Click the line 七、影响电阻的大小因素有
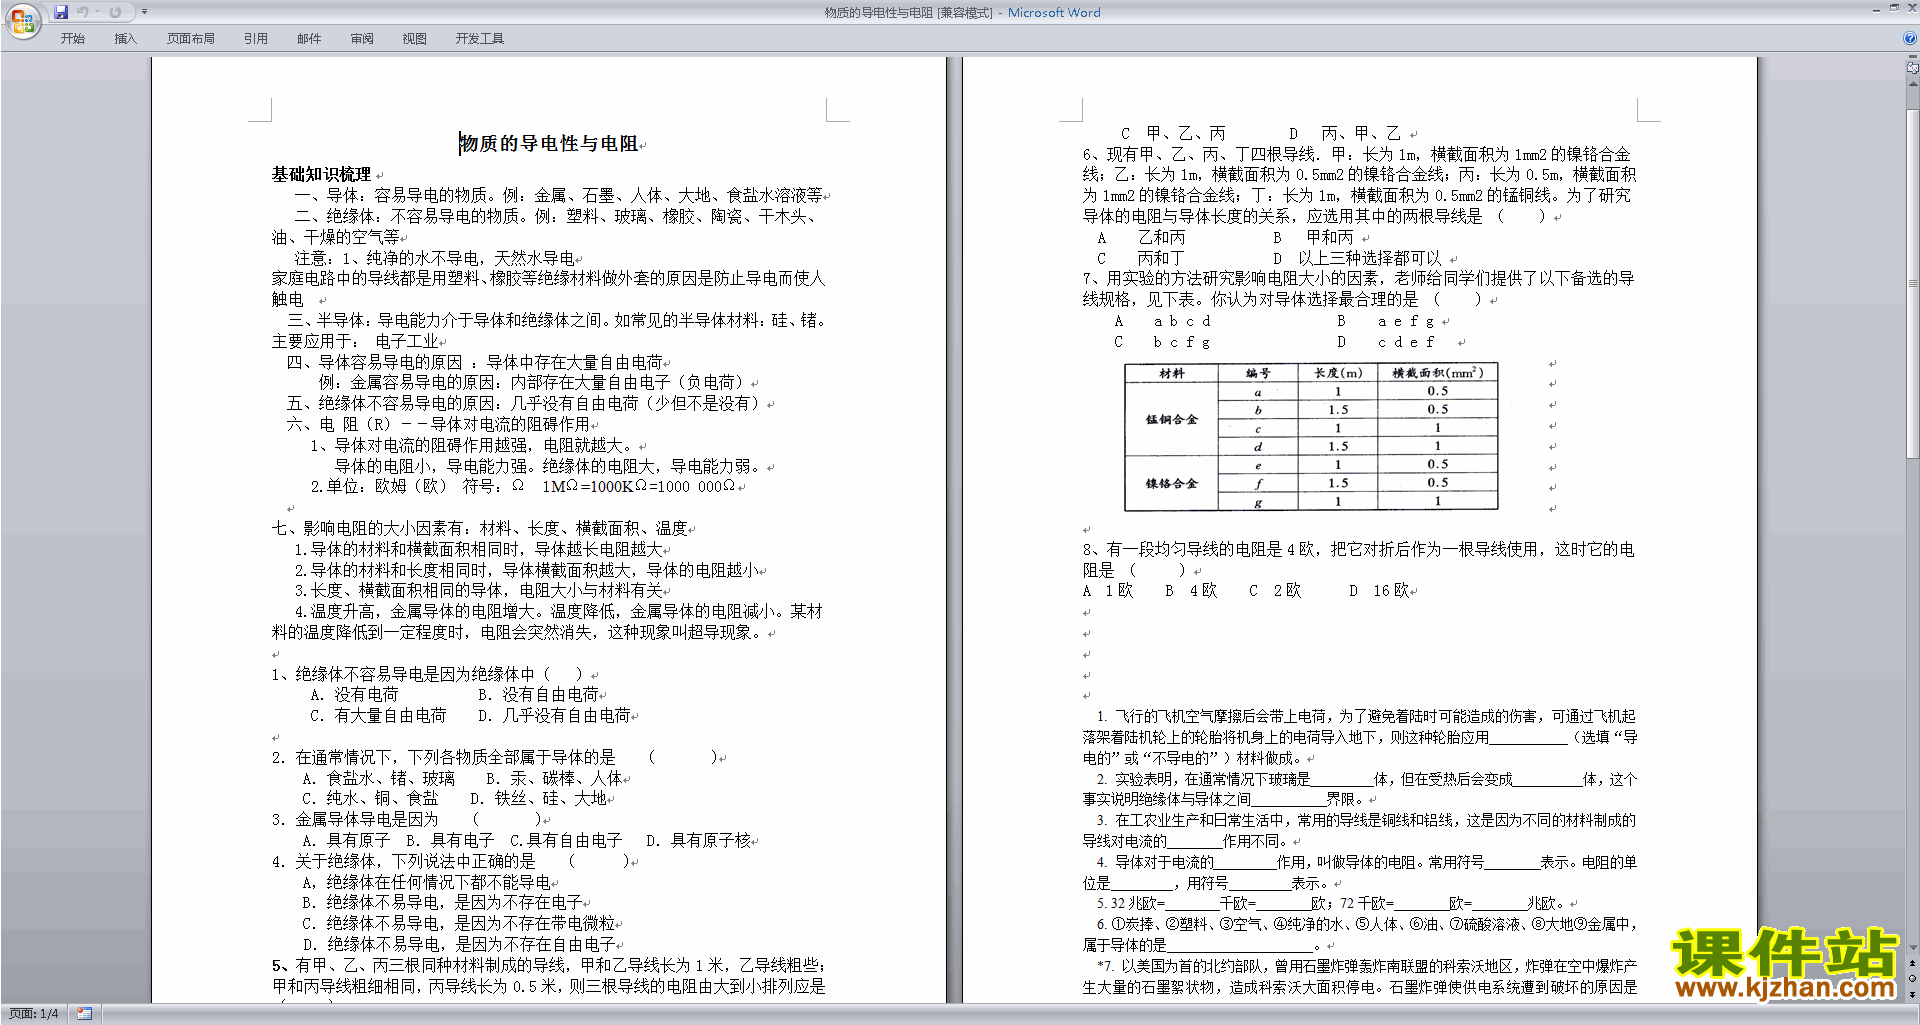1920x1025 pixels. point(480,528)
